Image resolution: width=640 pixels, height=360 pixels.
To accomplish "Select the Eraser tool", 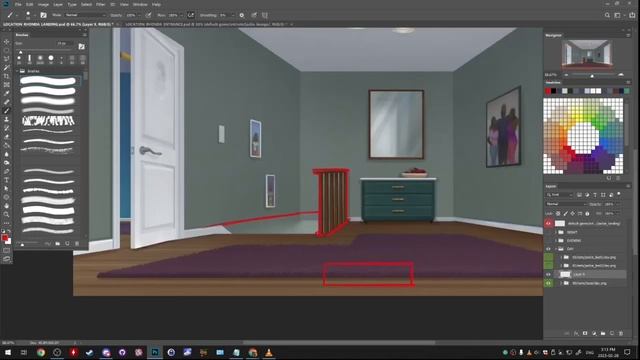I will (7, 137).
